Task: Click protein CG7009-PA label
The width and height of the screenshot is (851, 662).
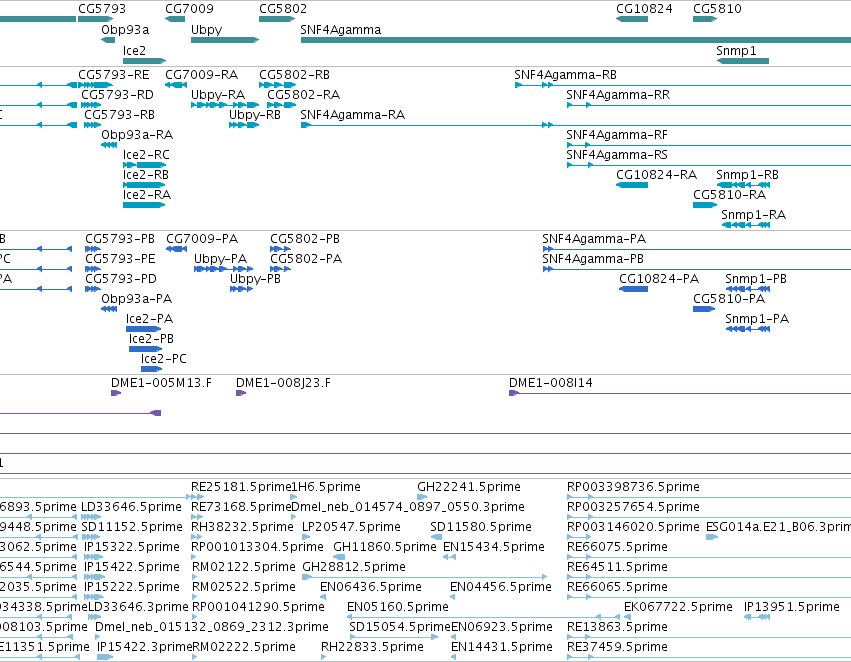Action: [202, 239]
